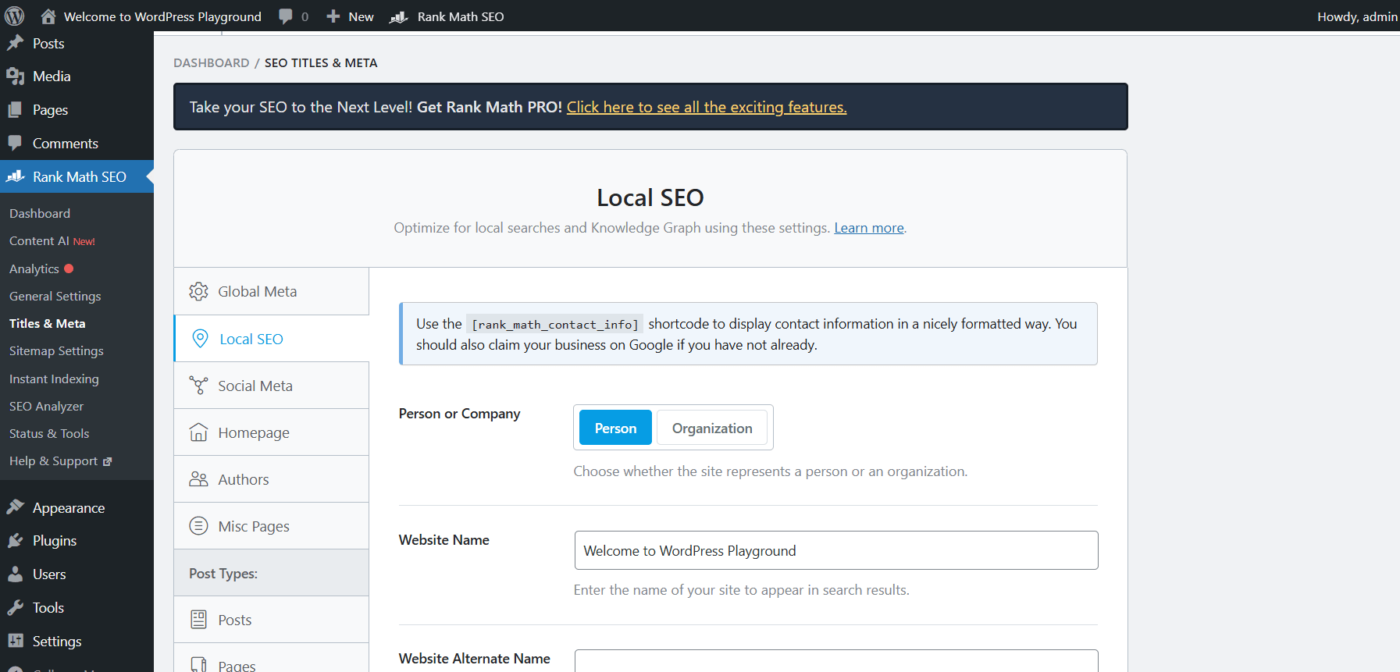Click the Authors people icon
Viewport: 1400px width, 672px height.
(x=199, y=480)
